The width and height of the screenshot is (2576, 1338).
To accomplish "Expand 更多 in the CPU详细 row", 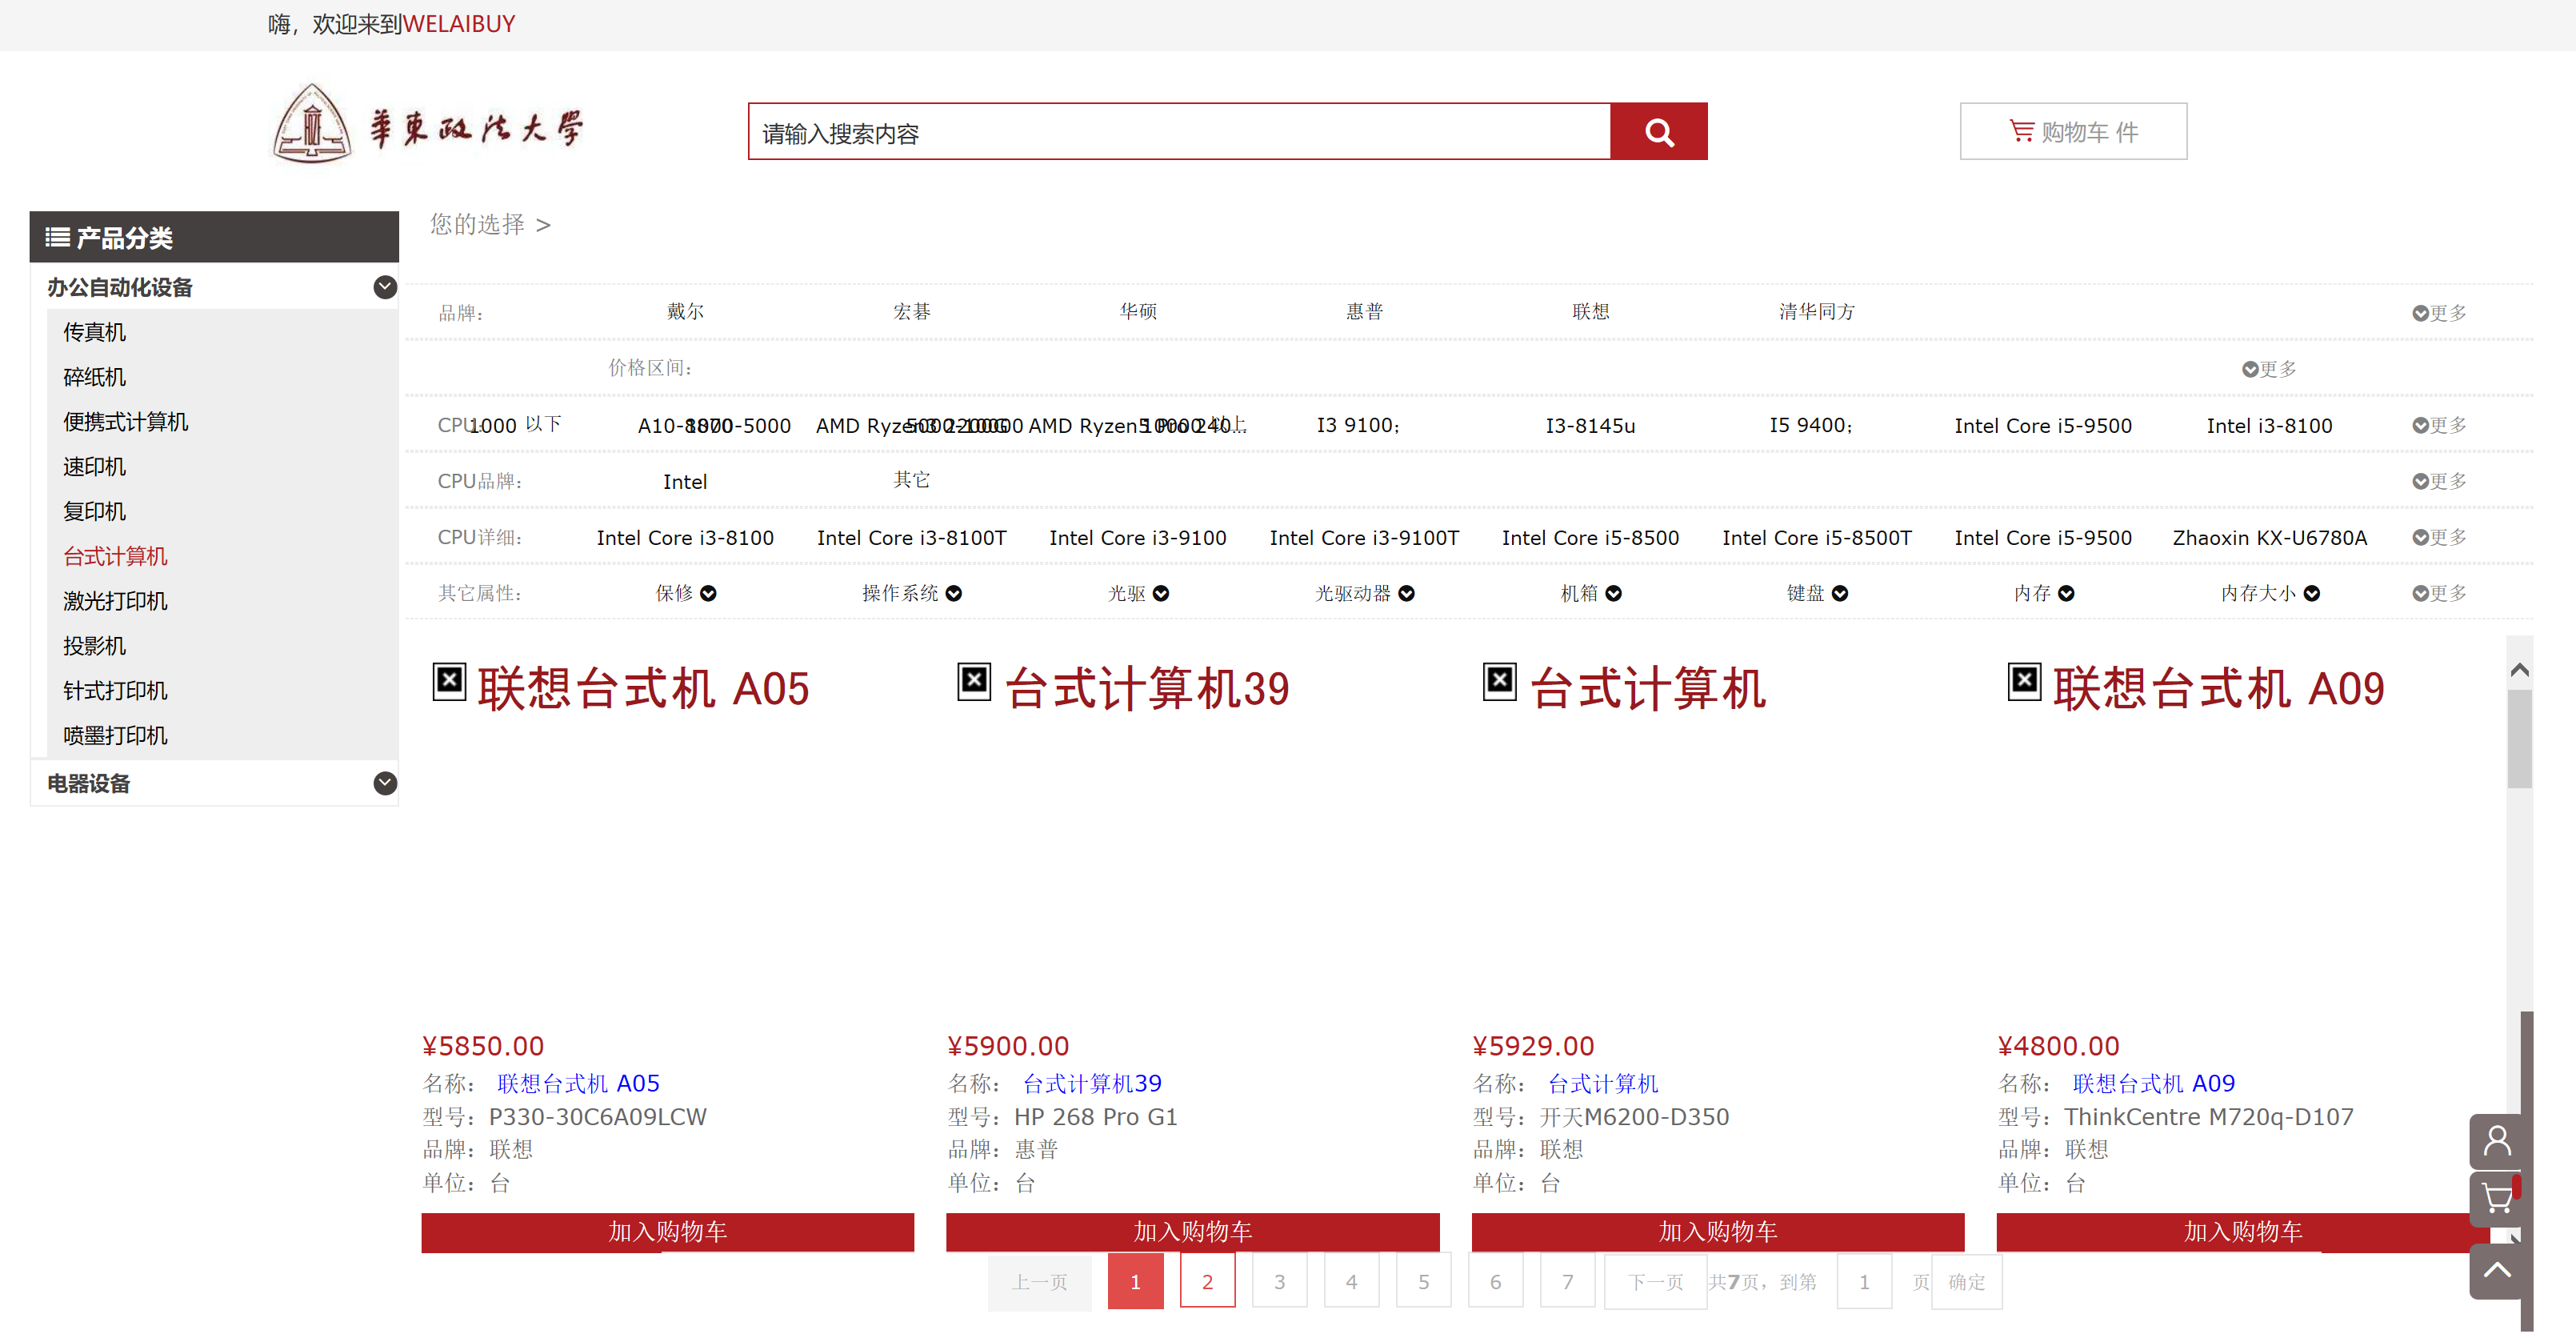I will tap(2439, 537).
